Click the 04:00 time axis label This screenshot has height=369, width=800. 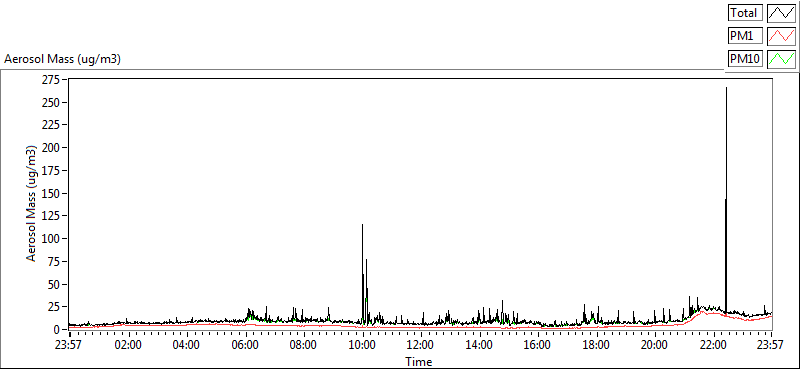click(x=187, y=344)
